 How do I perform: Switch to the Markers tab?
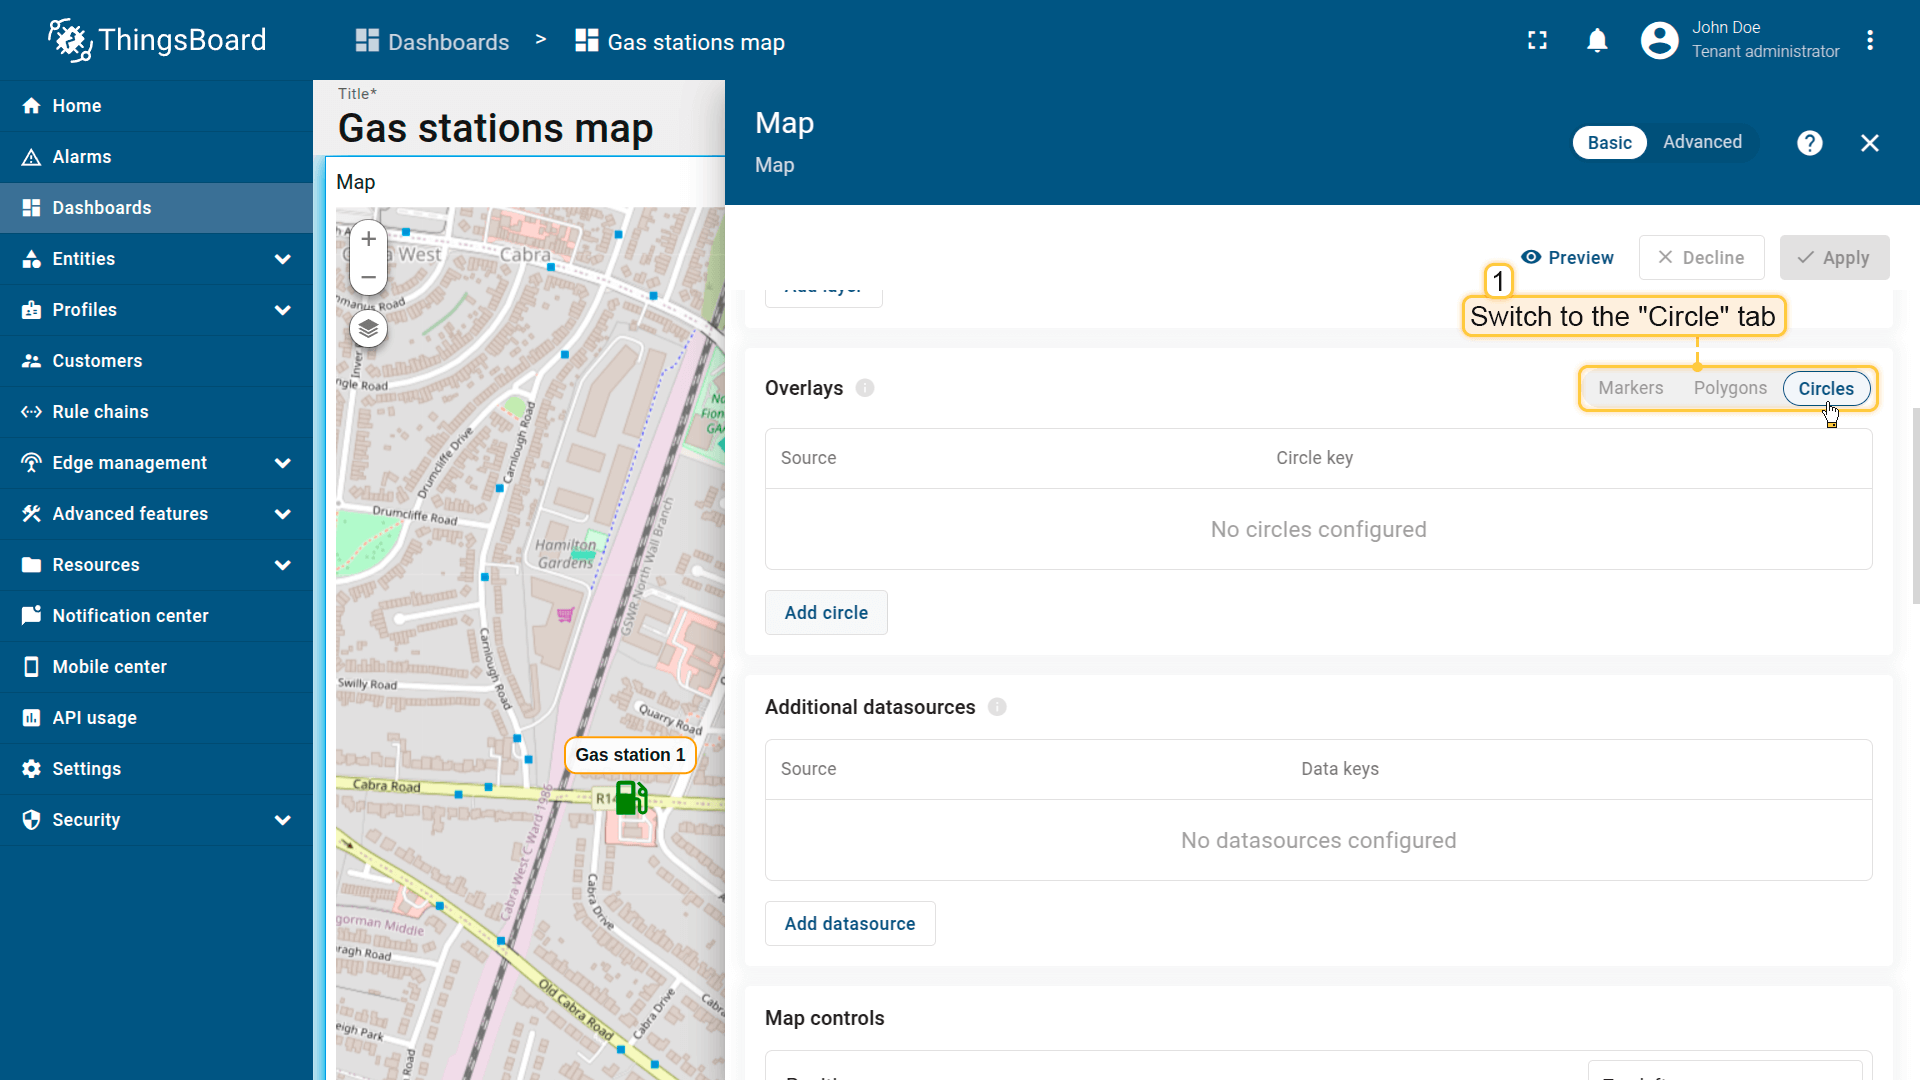[x=1630, y=388]
